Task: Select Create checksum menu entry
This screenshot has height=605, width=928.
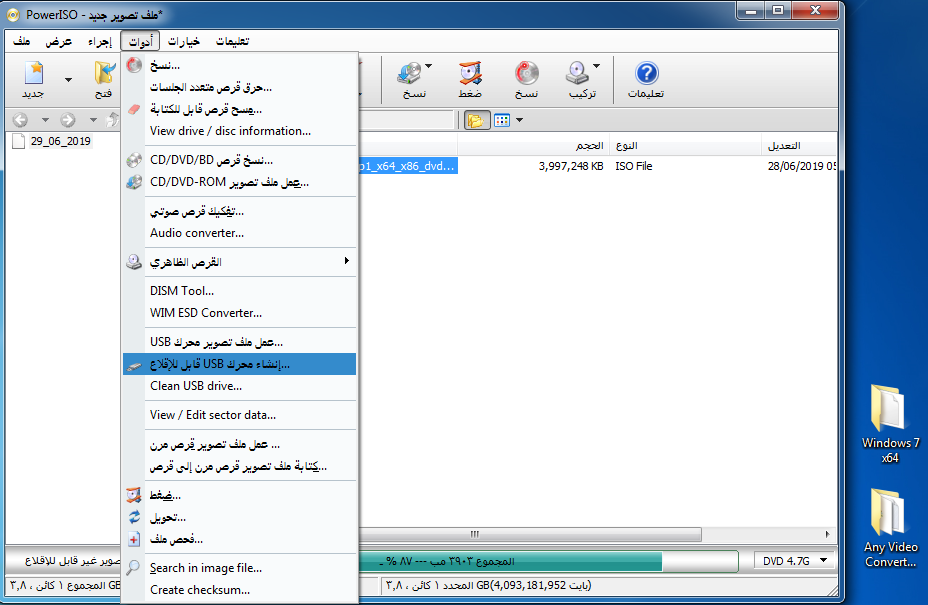Action: coord(239,590)
